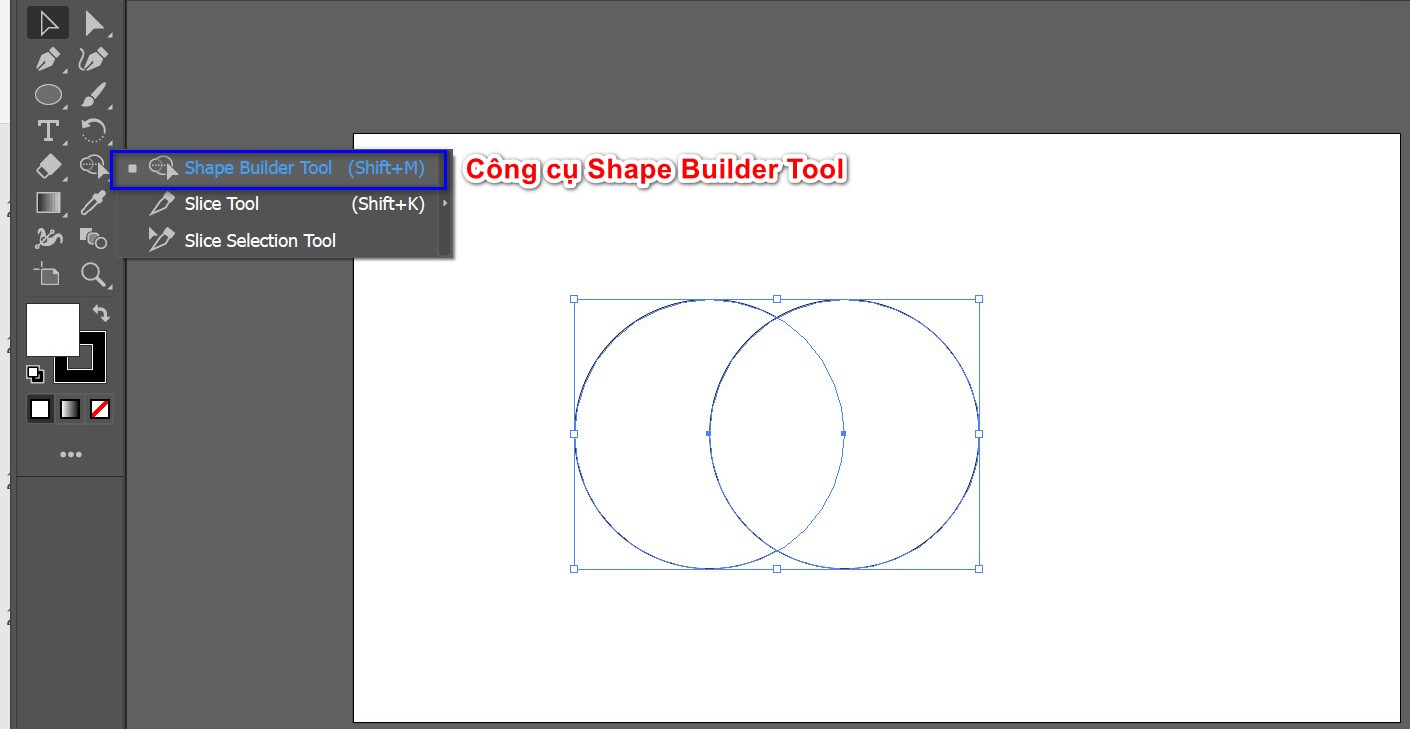Select the Type tool
This screenshot has height=729, width=1410.
pos(47,130)
